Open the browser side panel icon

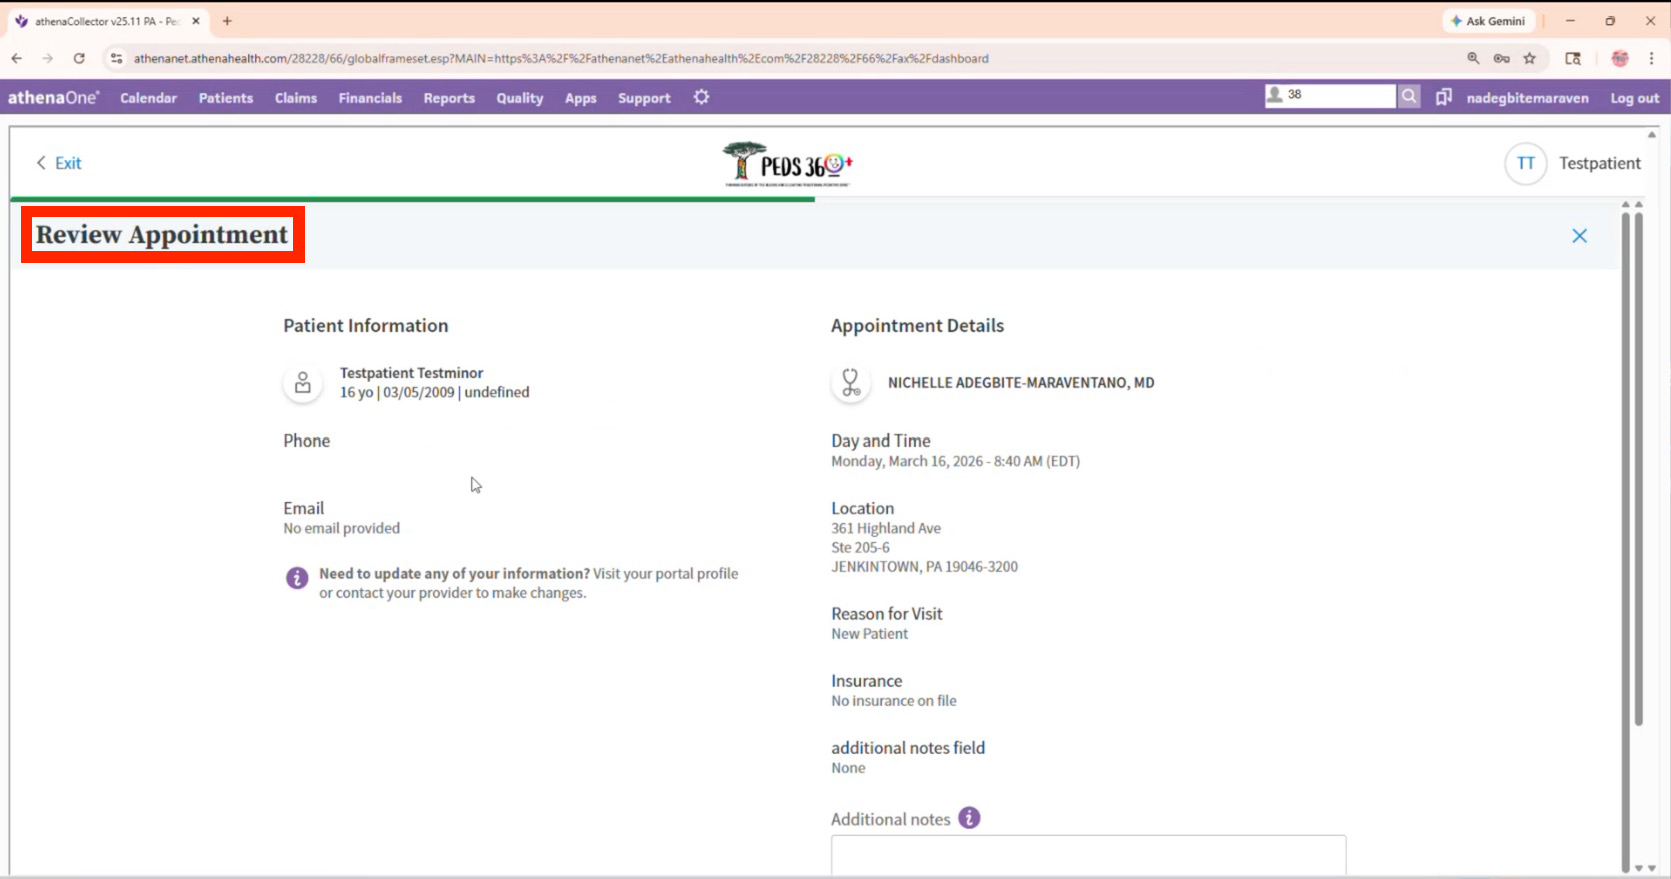pos(1573,59)
